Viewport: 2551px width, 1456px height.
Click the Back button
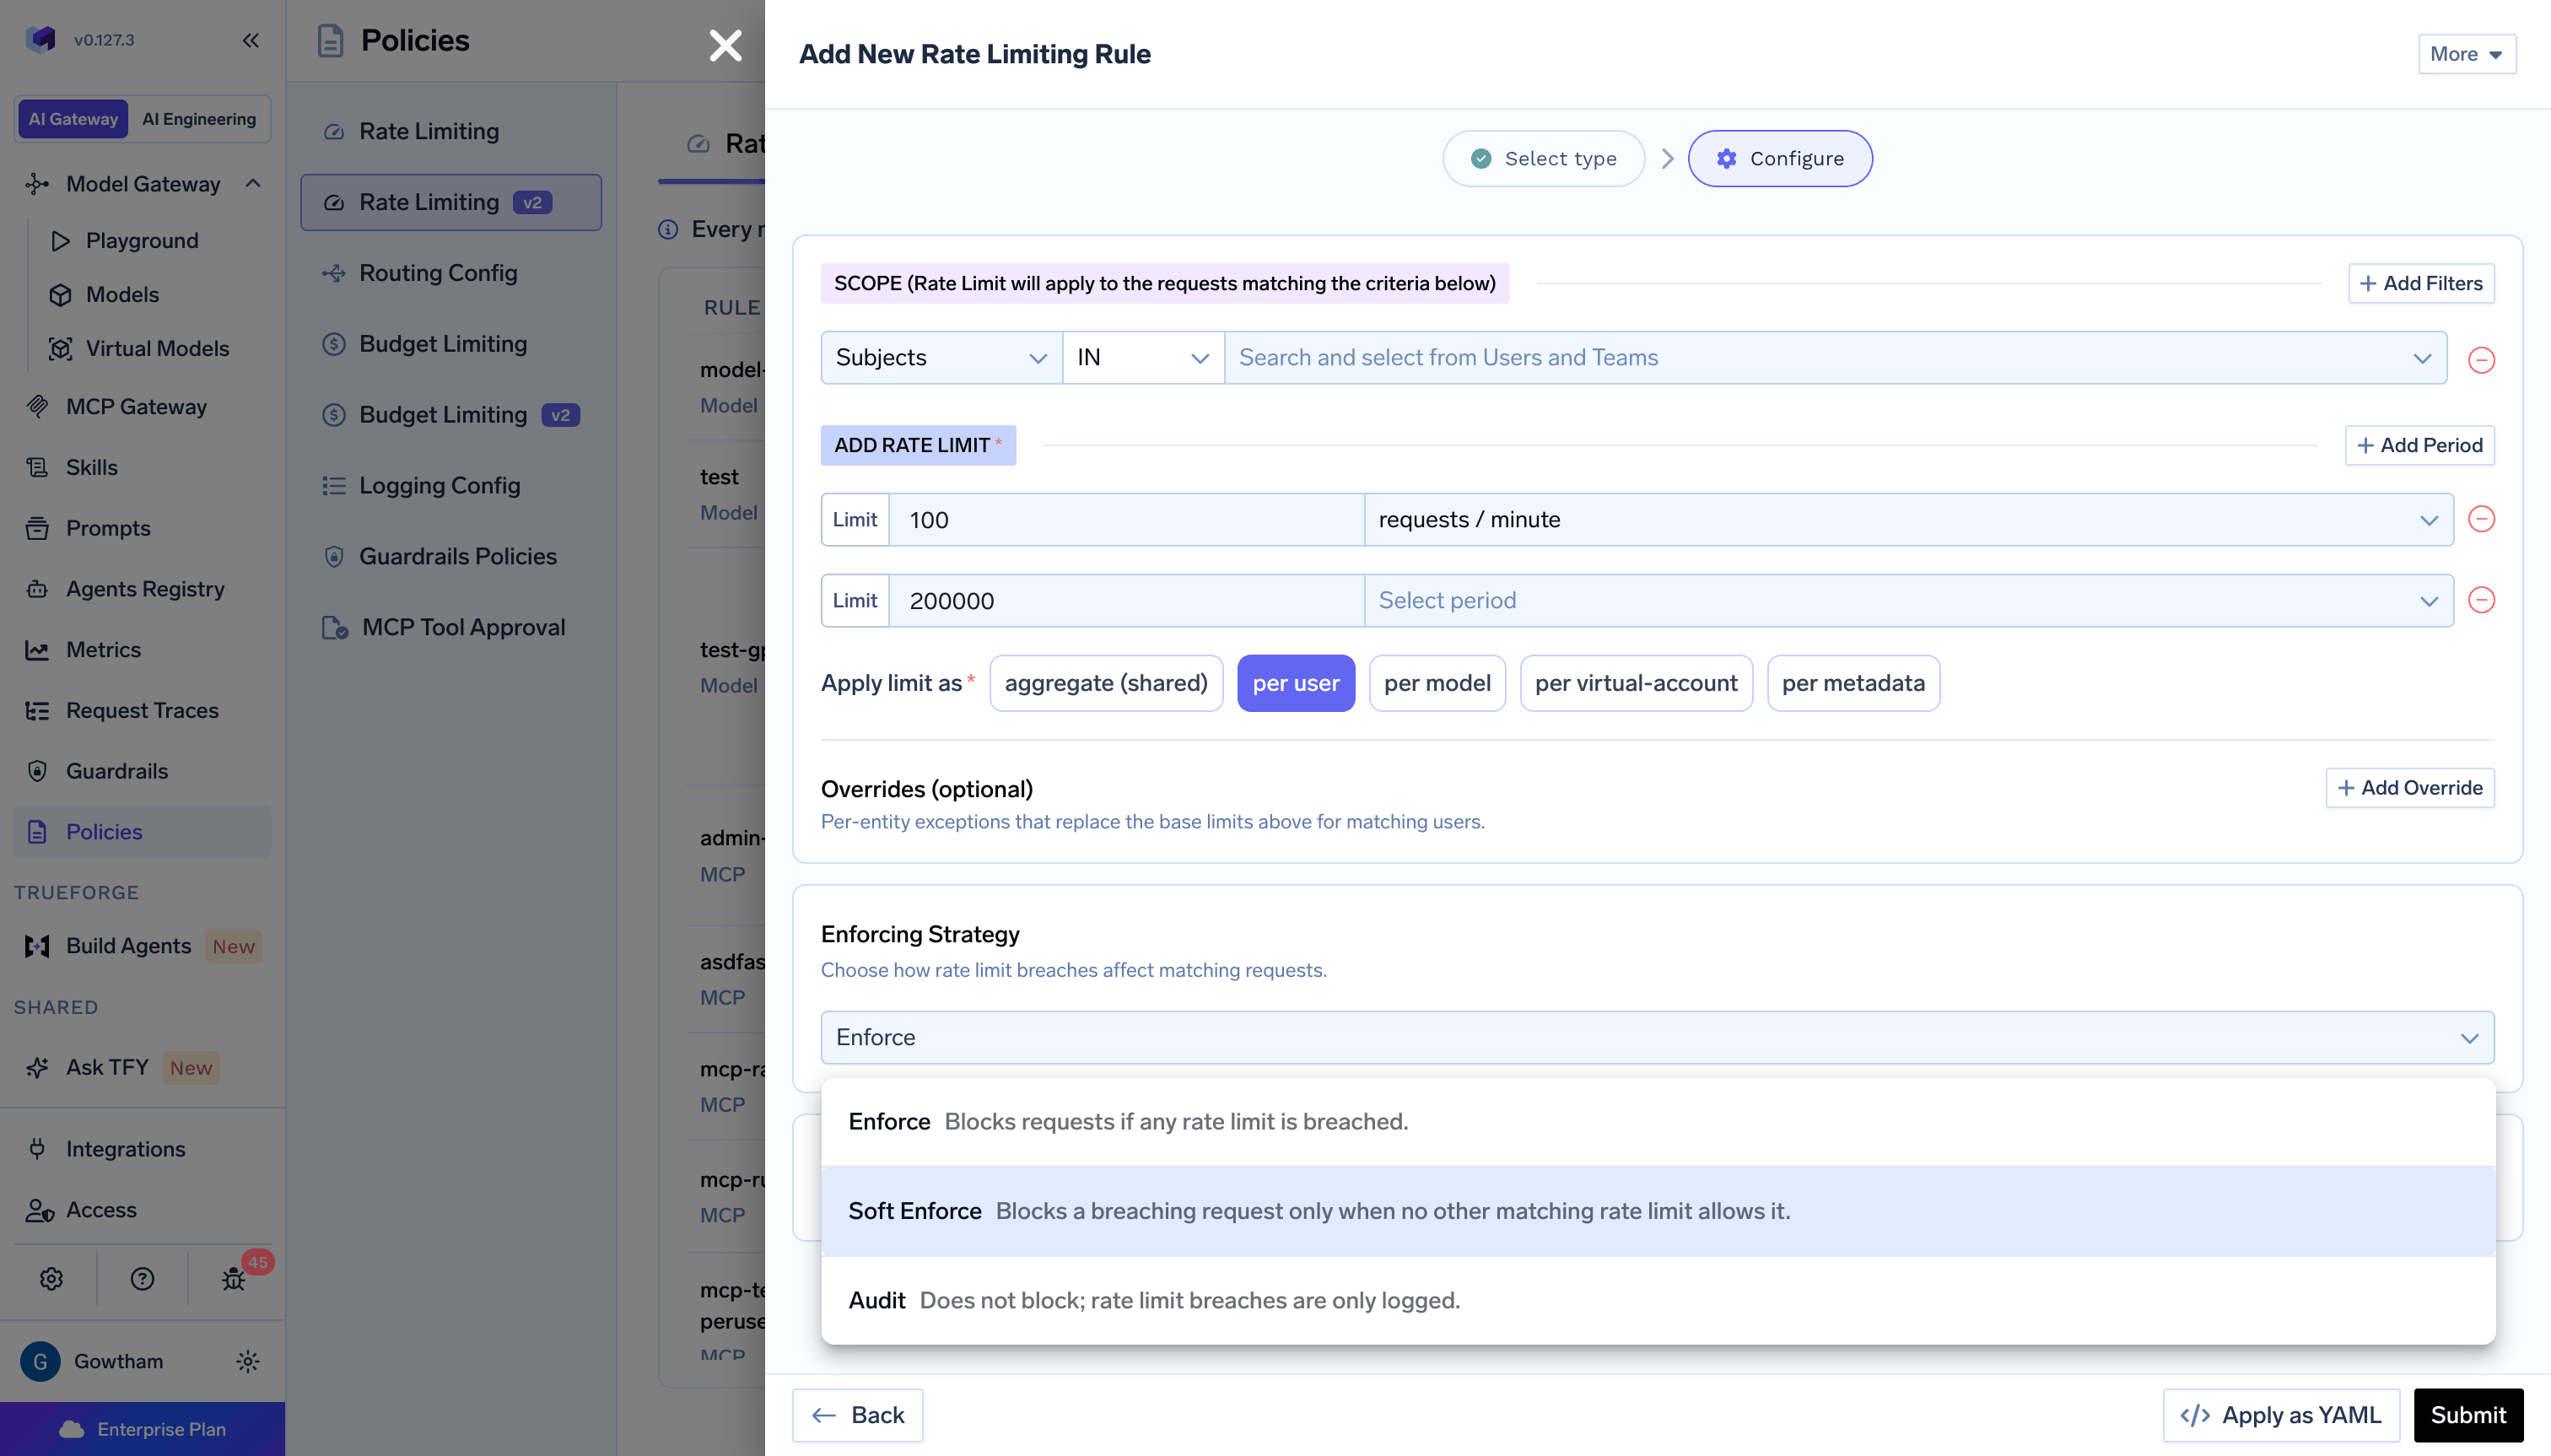coord(857,1414)
